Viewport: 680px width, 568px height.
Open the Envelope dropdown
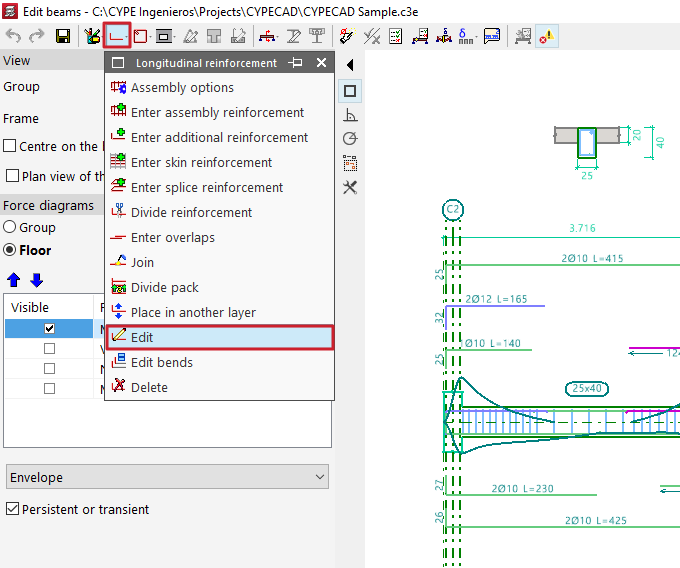tap(167, 478)
